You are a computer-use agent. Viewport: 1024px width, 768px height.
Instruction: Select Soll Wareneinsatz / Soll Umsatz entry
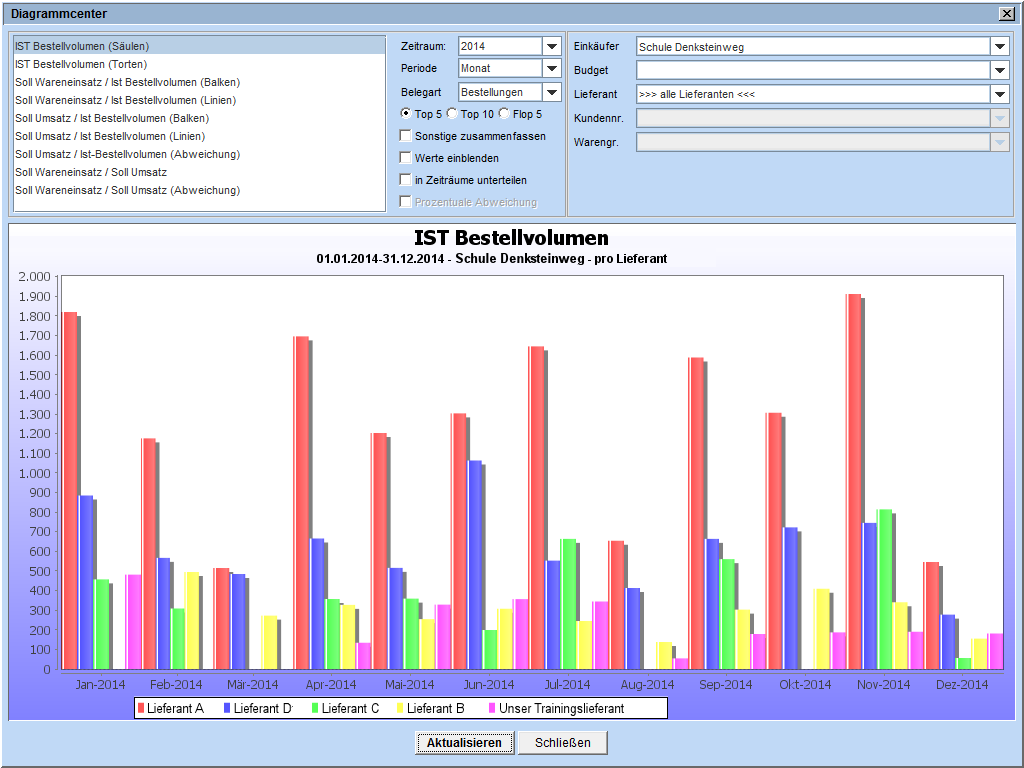pos(91,172)
